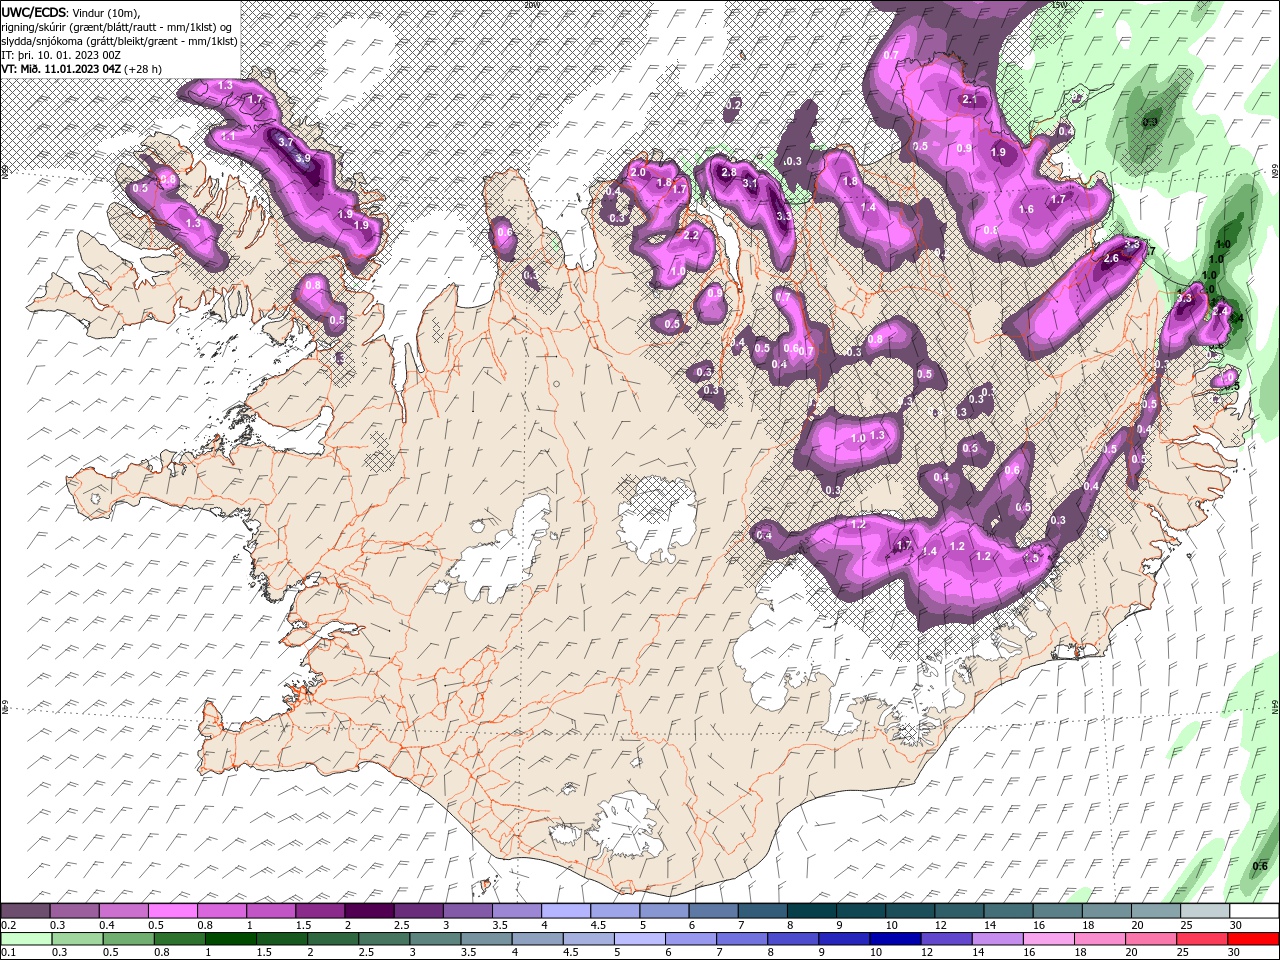The height and width of the screenshot is (960, 1280).
Task: Click the 'slydda/snjókoma' legend description line
Action: [x=119, y=41]
